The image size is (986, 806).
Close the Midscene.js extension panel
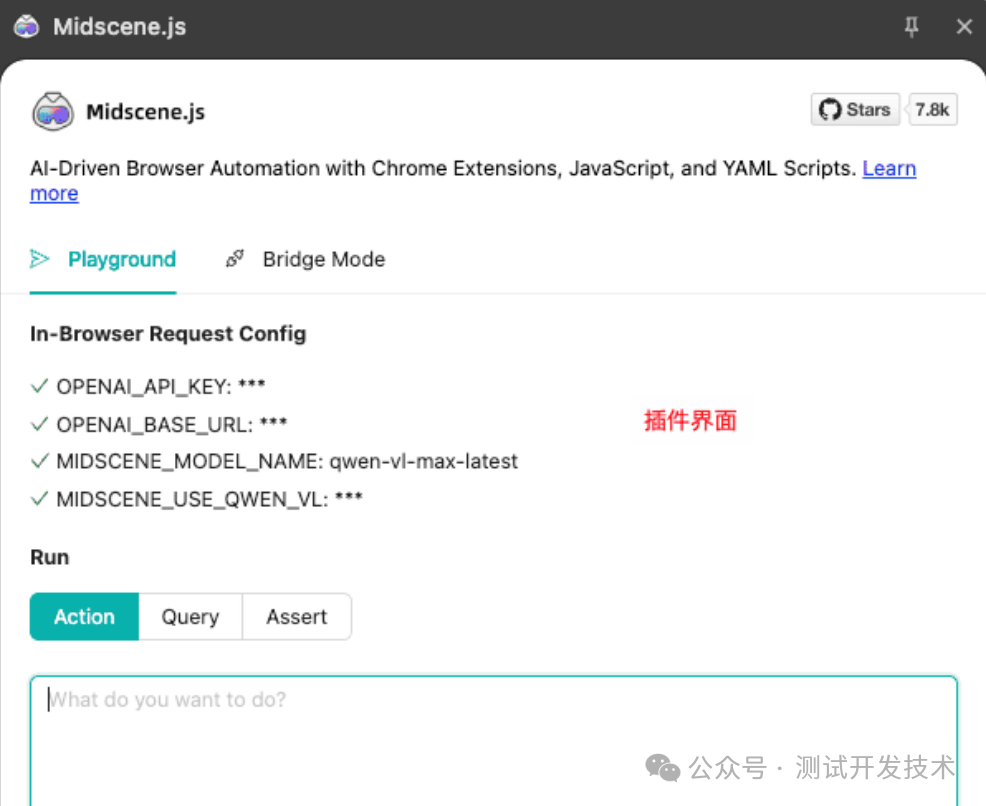click(964, 27)
